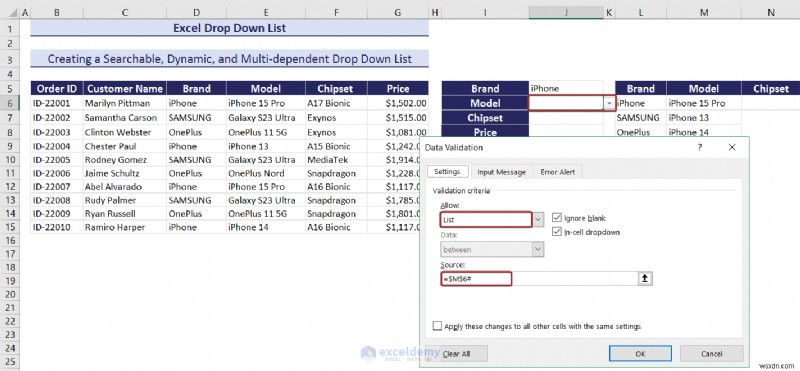Select the empty Model input cell in column J
This screenshot has height=371, width=800.
[566, 103]
